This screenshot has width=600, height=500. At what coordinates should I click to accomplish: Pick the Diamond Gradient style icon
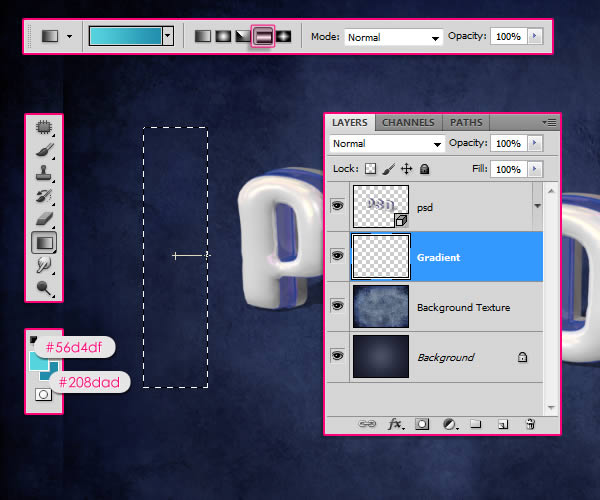(x=283, y=36)
